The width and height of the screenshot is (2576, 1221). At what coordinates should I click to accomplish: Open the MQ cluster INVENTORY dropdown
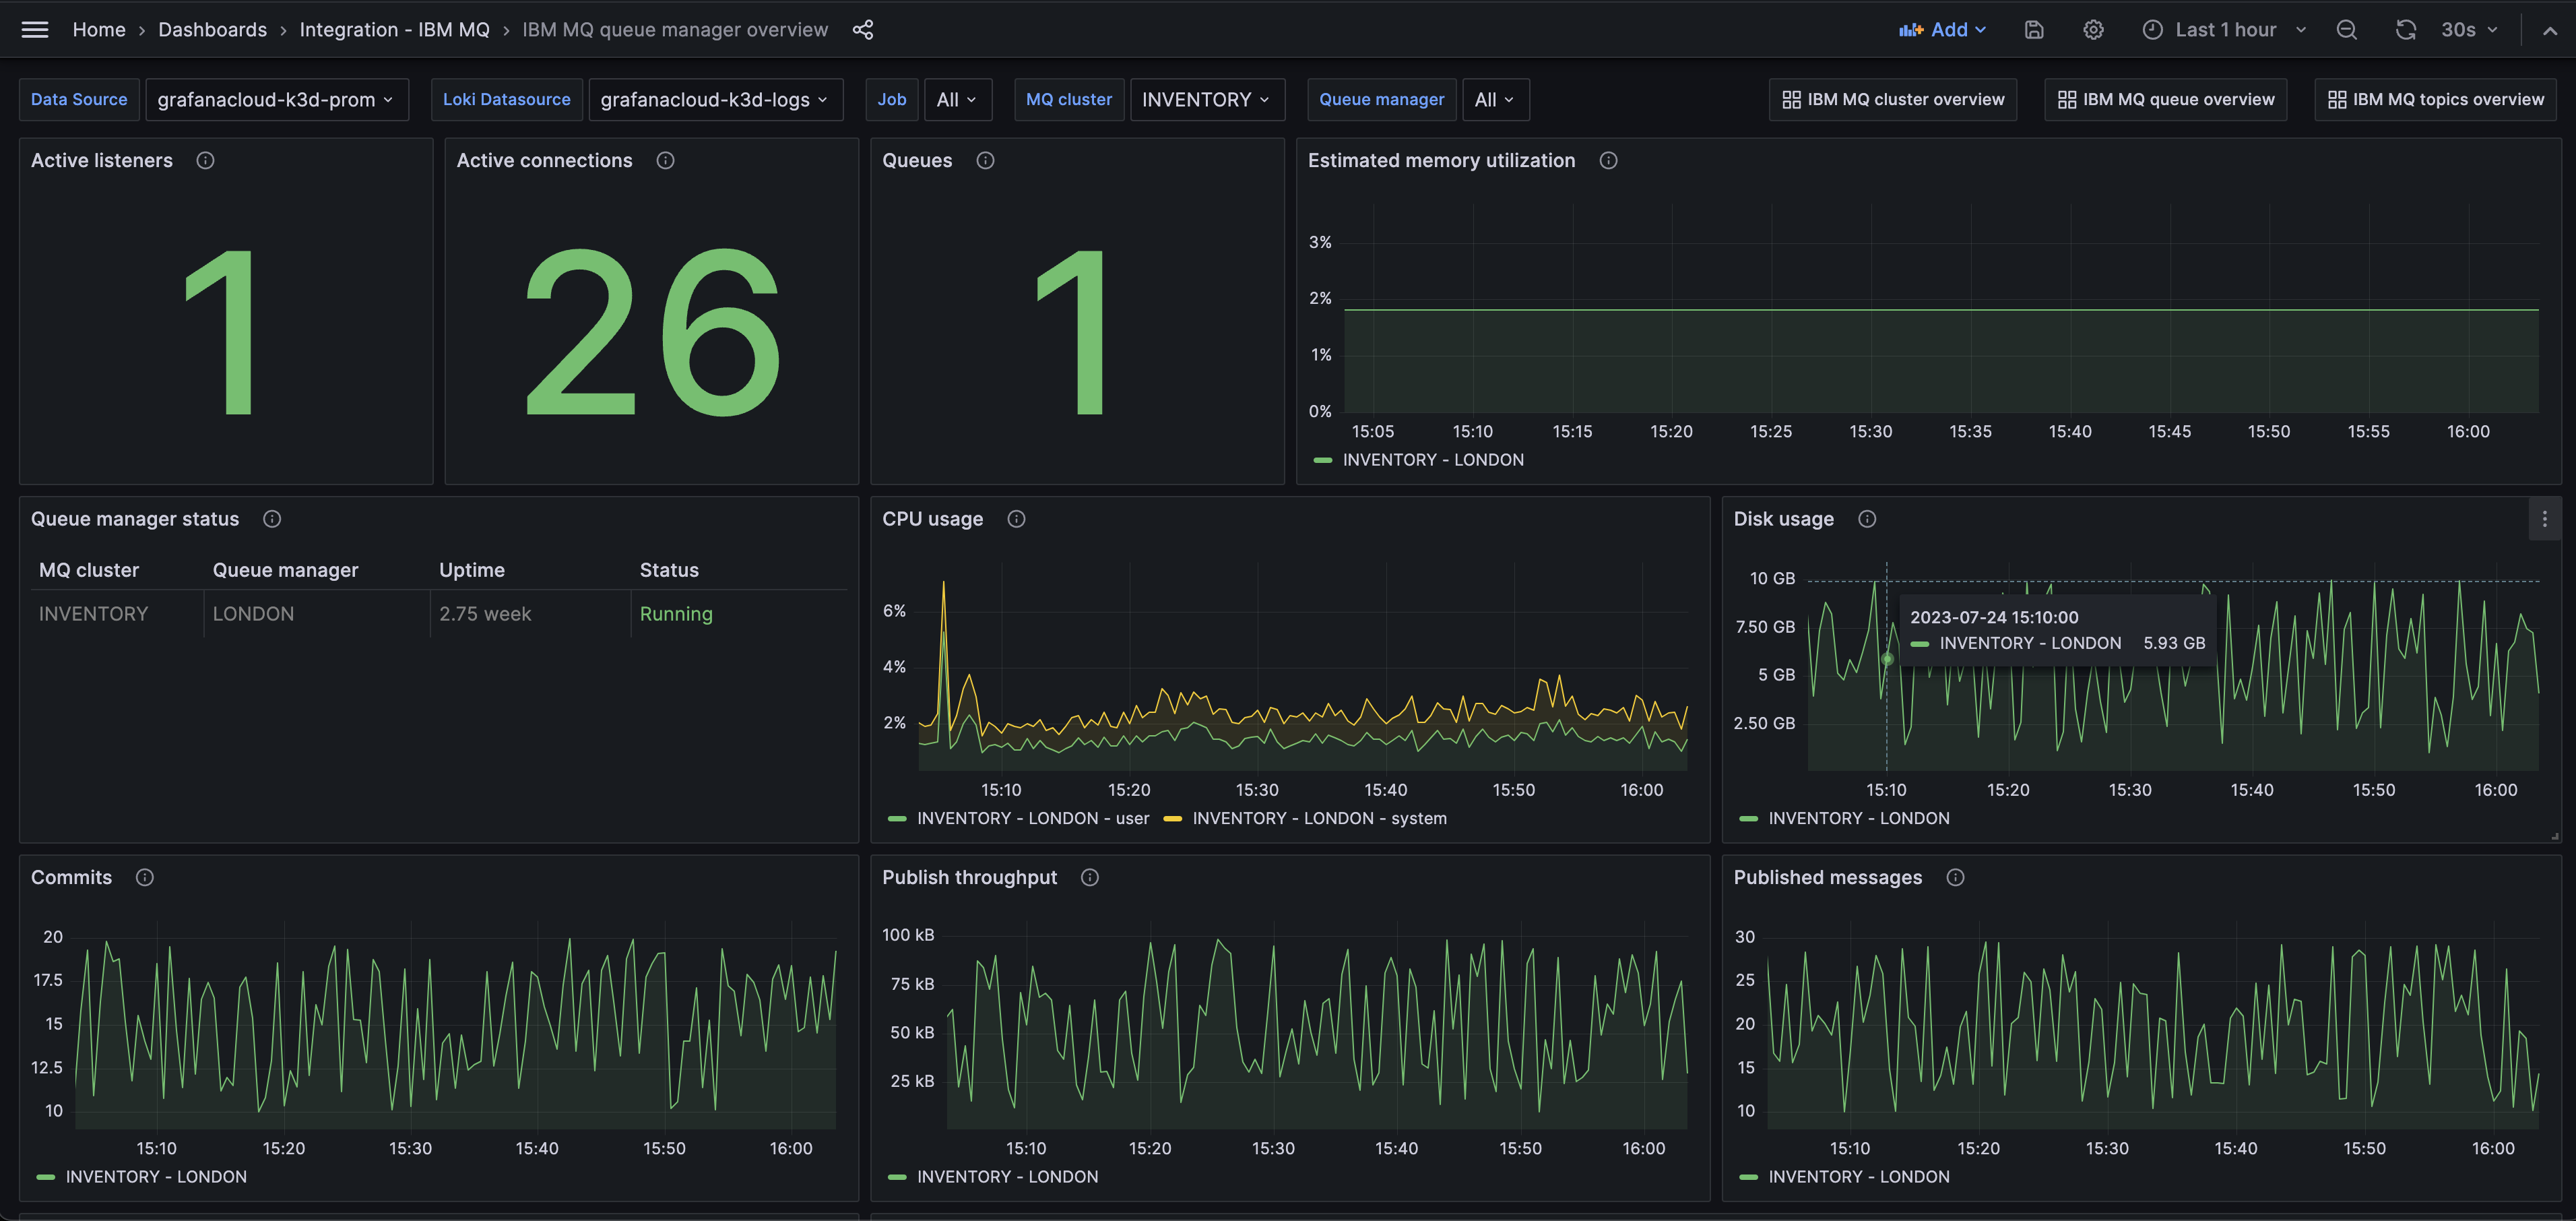pos(1207,99)
